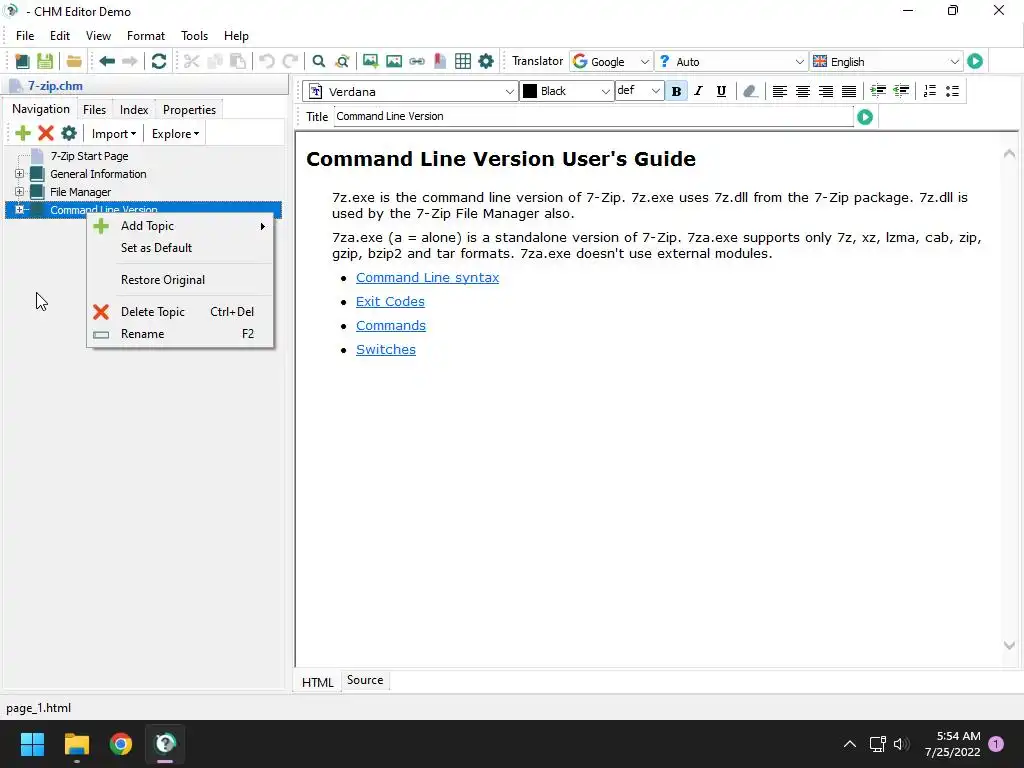Select the 7-Zip Start Page tree item
This screenshot has height=768, width=1024.
[89, 156]
